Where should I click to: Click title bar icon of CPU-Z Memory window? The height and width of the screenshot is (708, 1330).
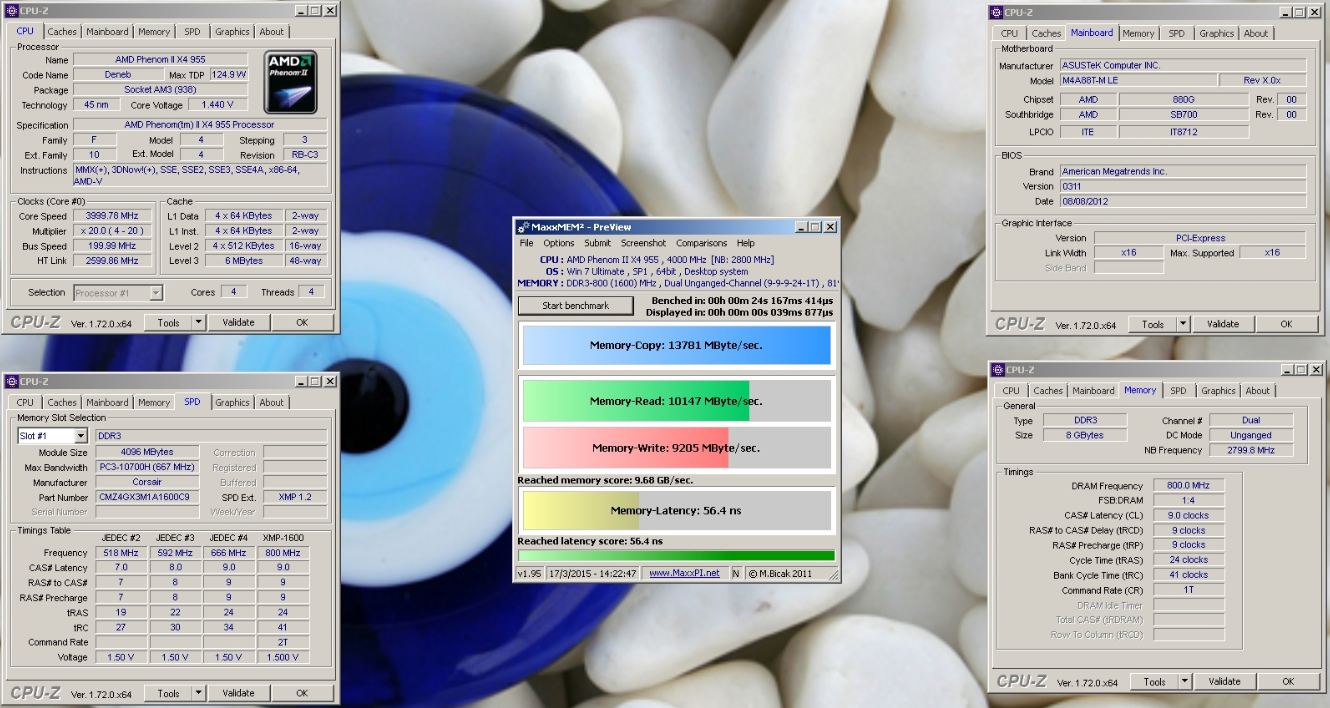pos(997,370)
